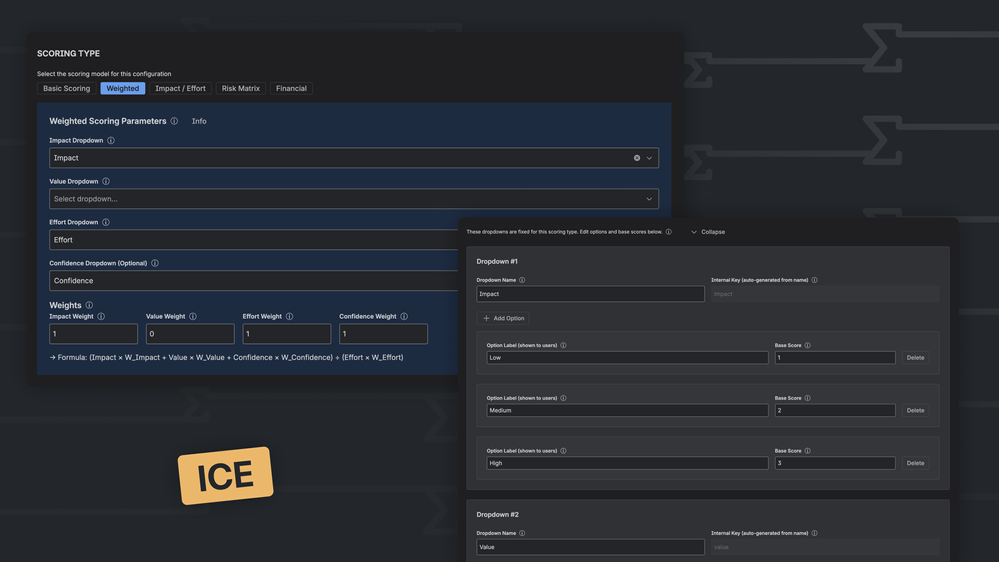Viewport: 999px width, 562px height.
Task: Focus the Effort Weight input field
Action: pyautogui.click(x=287, y=334)
